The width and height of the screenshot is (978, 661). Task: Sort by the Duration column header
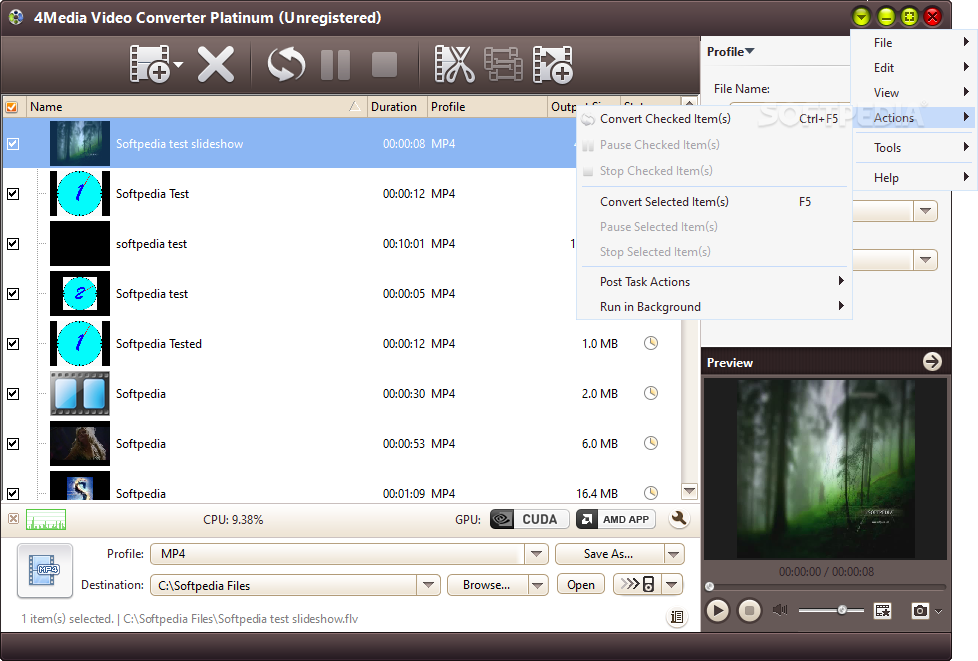pyautogui.click(x=397, y=107)
